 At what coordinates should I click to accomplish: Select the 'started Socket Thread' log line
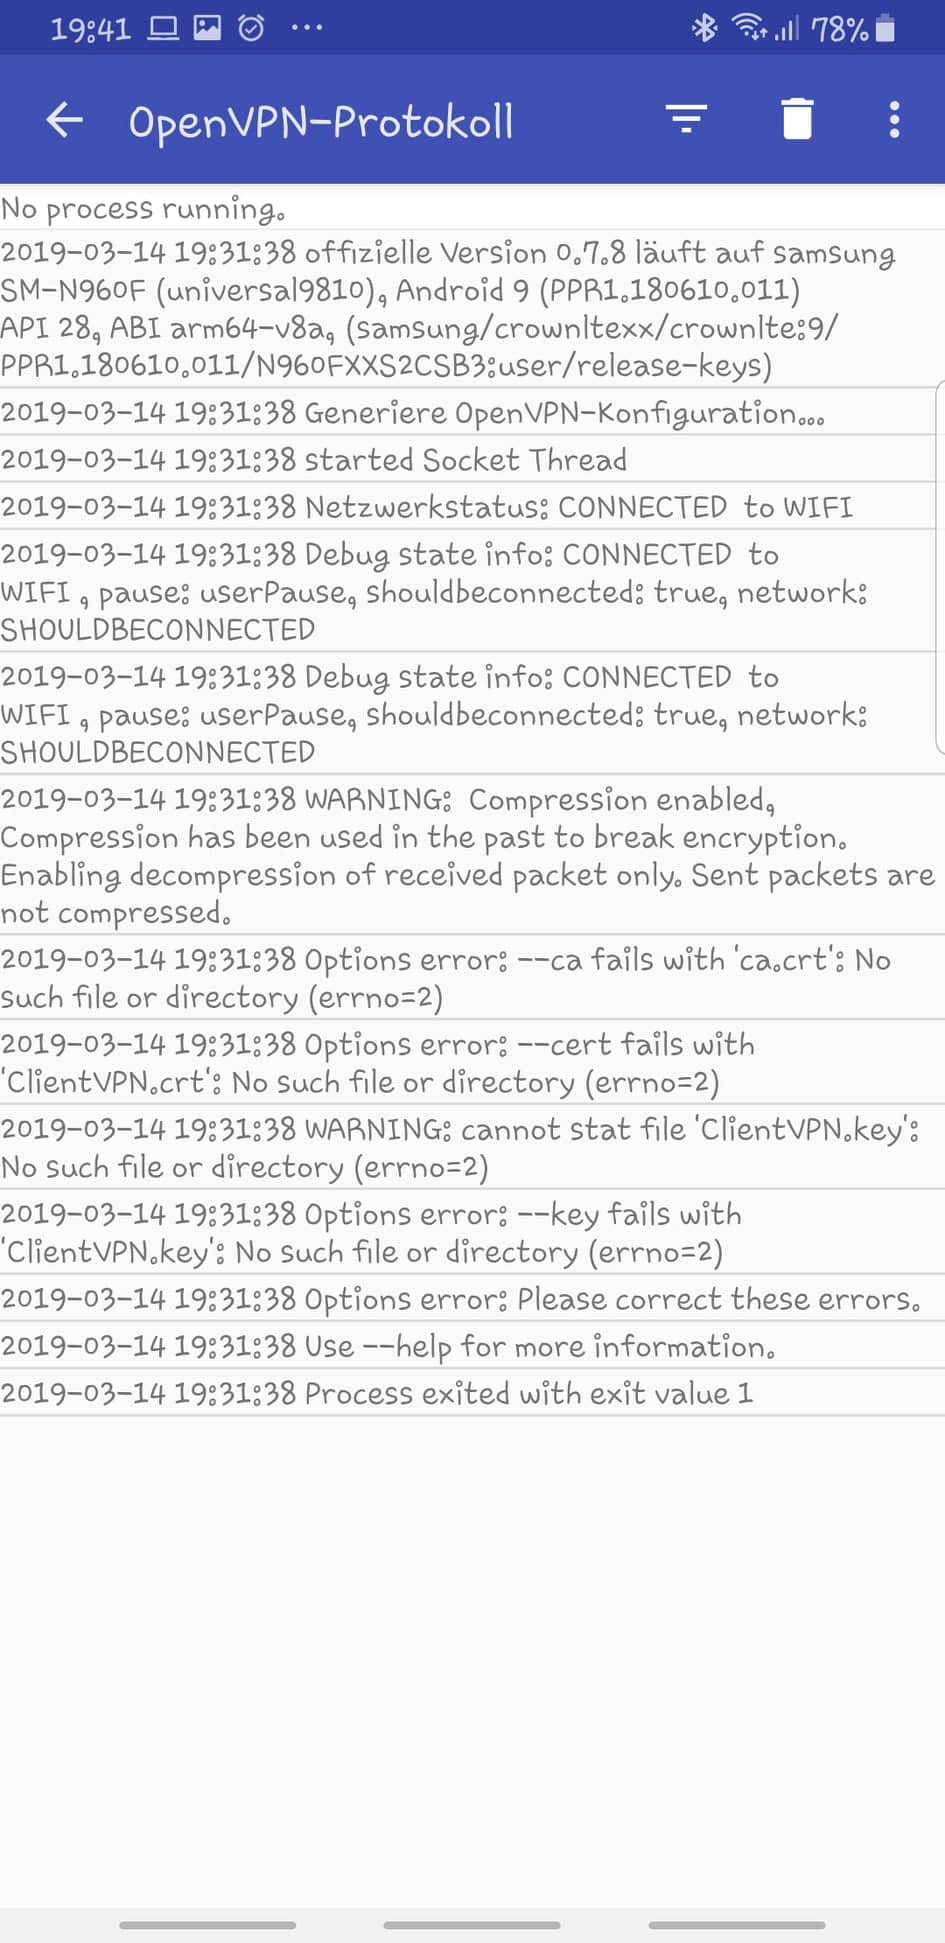[x=472, y=459]
